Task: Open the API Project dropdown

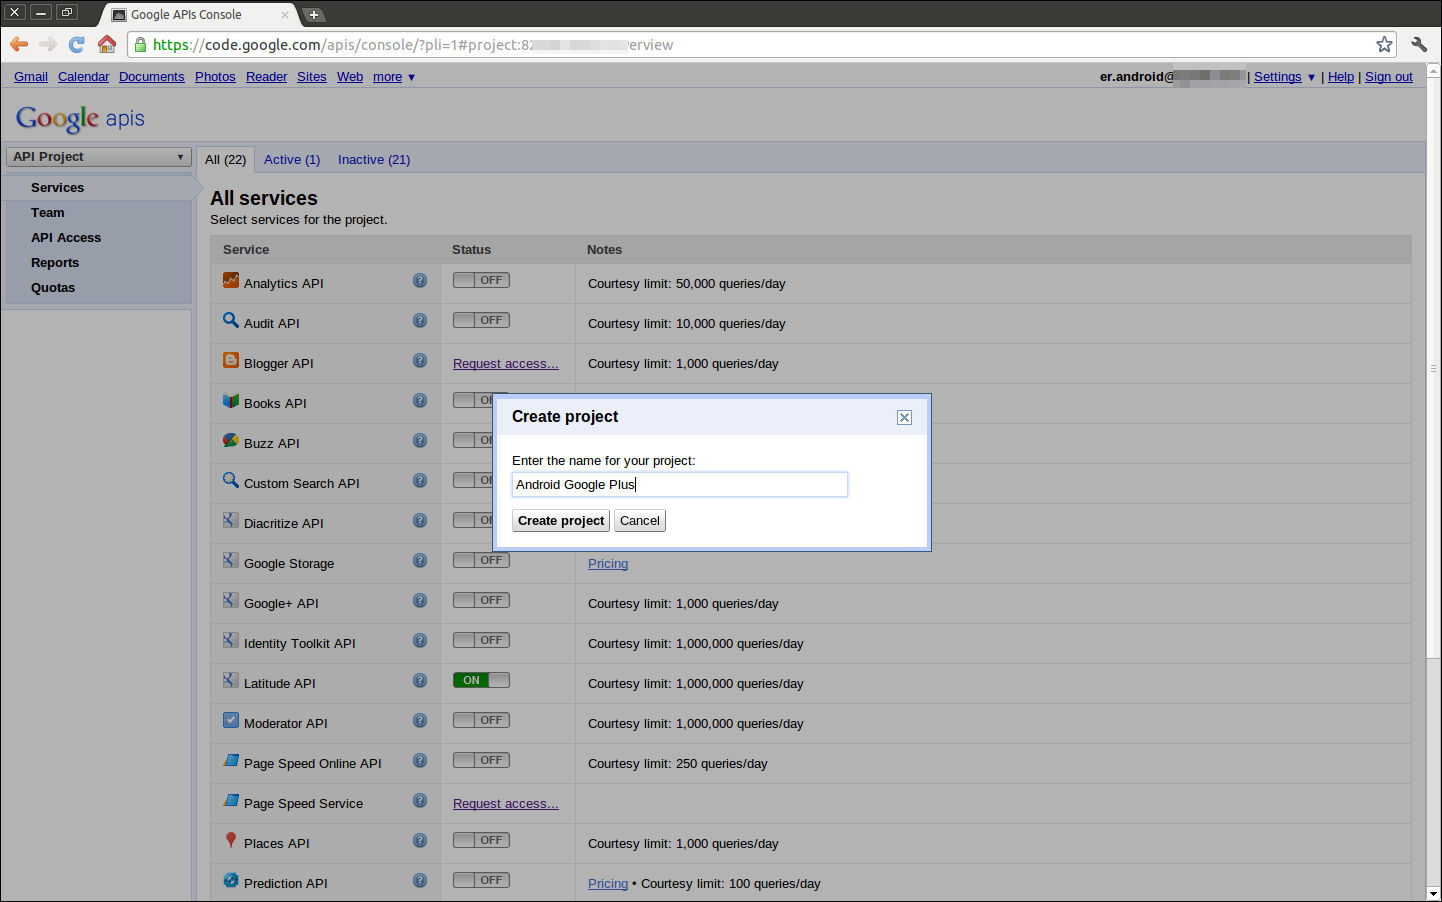Action: [98, 157]
